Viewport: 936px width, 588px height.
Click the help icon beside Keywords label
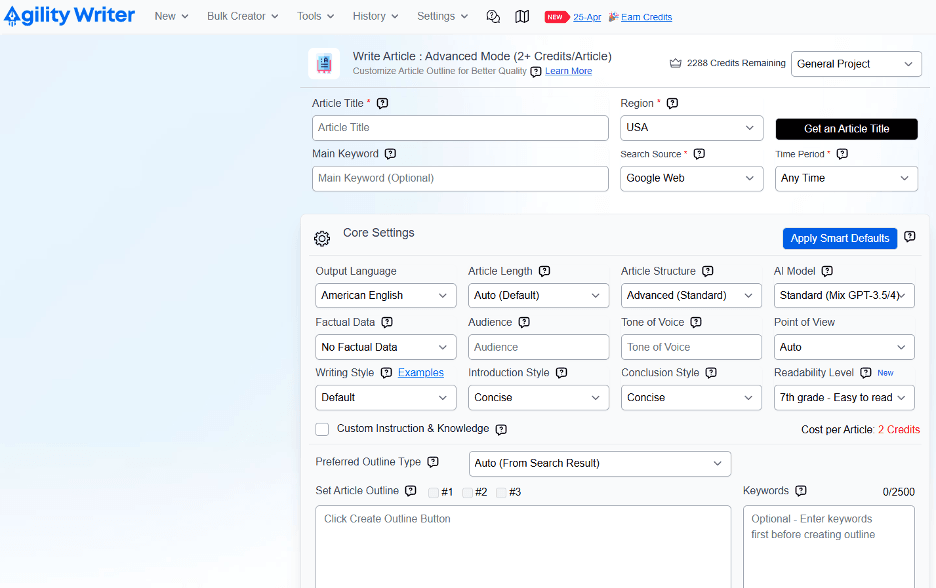point(801,491)
